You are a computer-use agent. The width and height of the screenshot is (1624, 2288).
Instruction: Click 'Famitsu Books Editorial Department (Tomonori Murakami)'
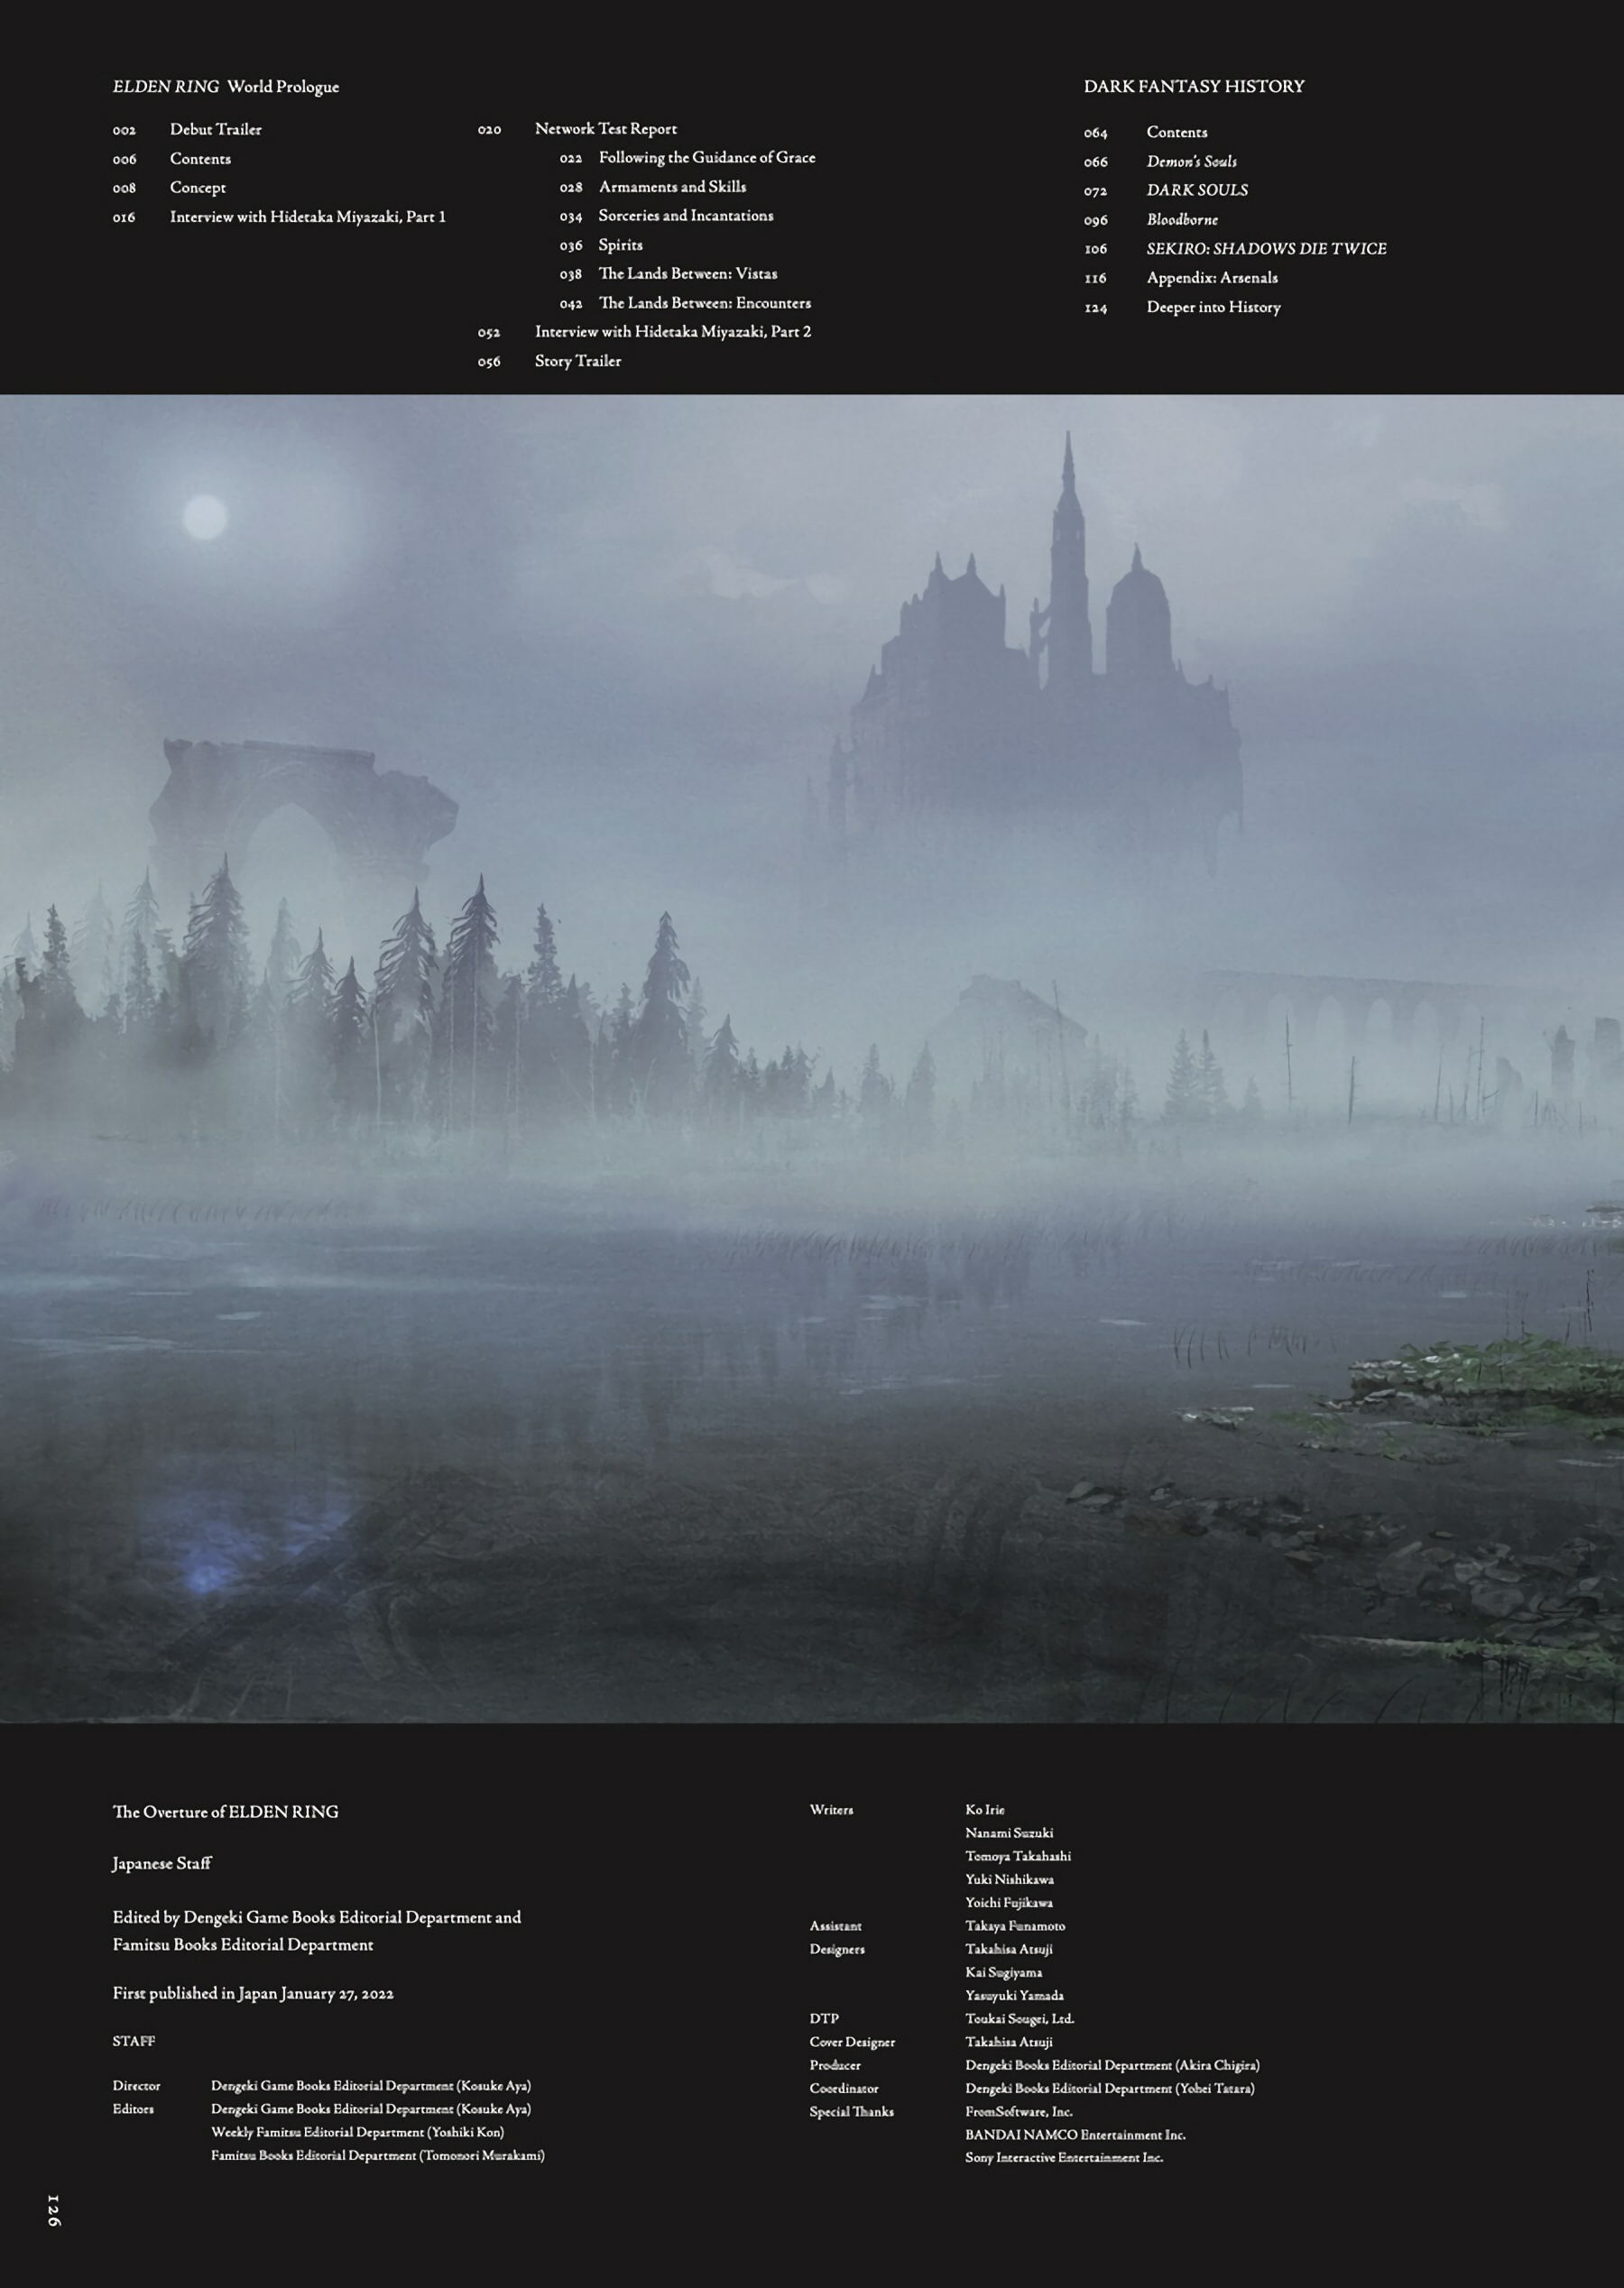coord(377,2155)
